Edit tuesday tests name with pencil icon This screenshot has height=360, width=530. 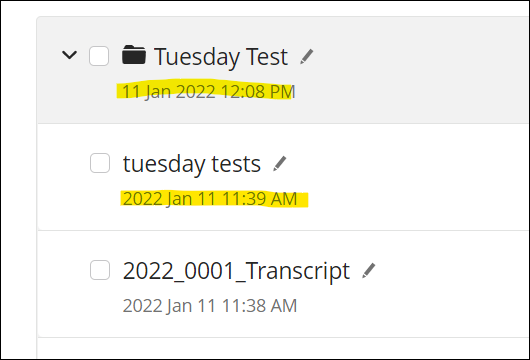[280, 164]
